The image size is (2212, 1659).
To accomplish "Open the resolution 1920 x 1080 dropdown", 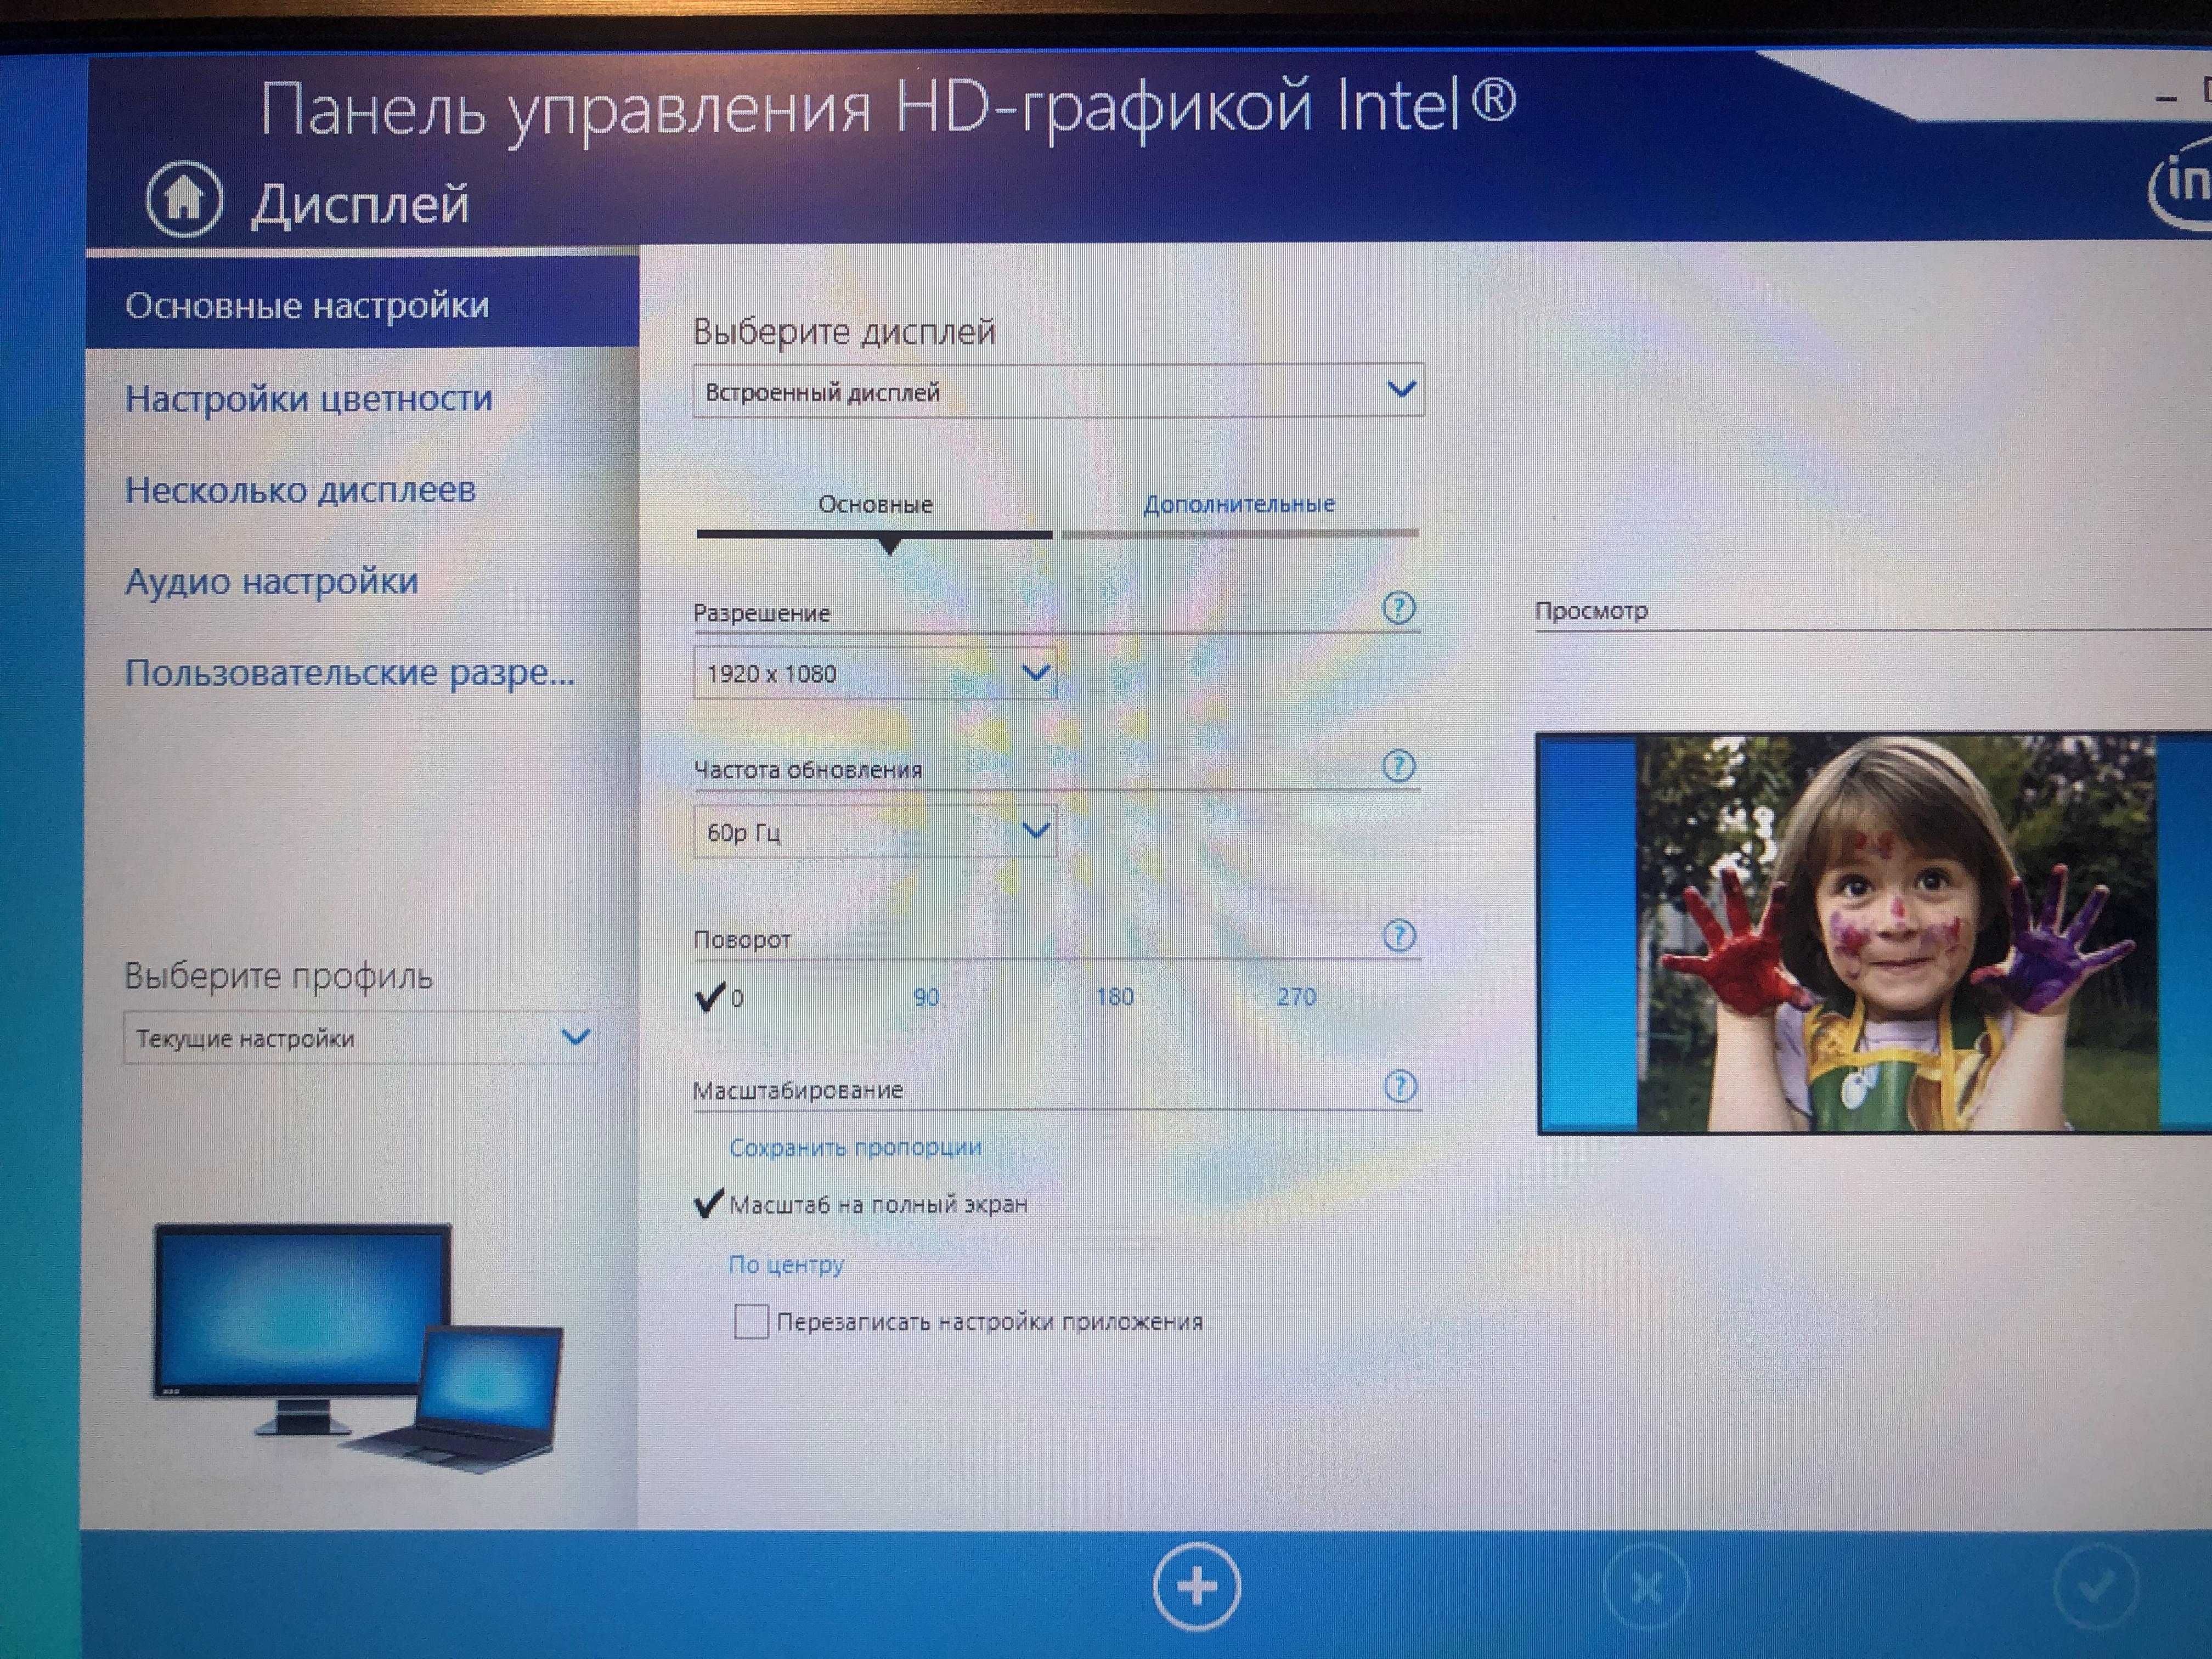I will point(874,673).
